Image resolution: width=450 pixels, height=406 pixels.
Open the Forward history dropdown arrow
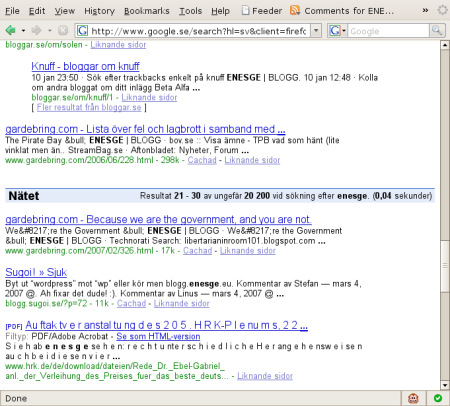click(x=50, y=31)
